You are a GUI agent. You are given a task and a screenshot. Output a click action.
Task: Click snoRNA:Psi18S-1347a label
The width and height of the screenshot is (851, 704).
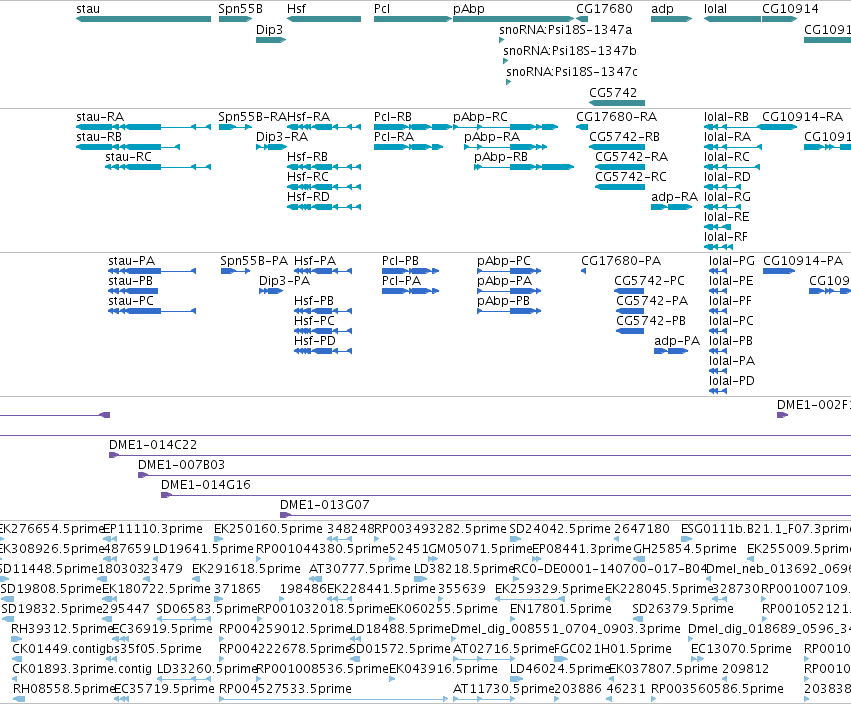pos(566,30)
